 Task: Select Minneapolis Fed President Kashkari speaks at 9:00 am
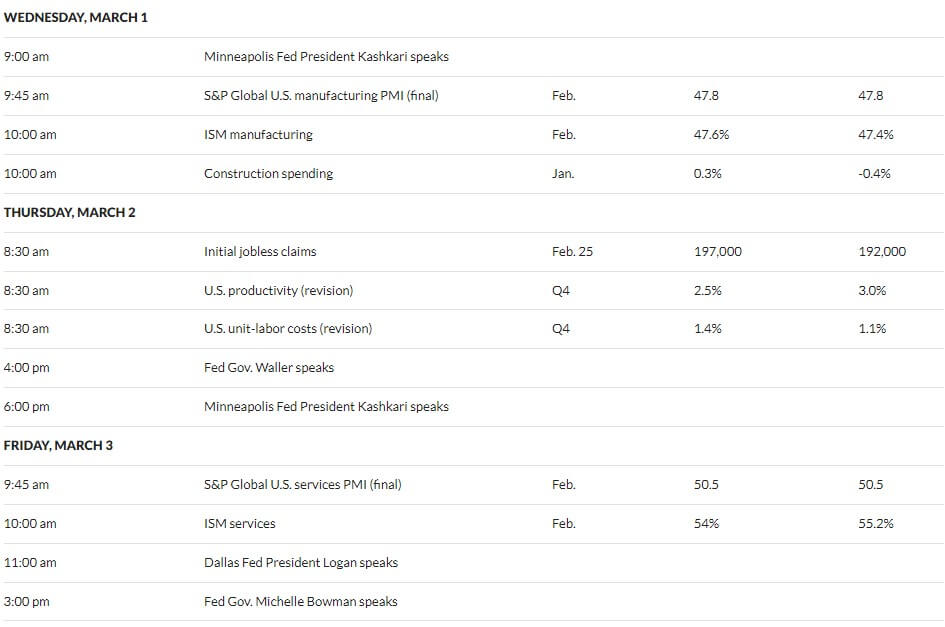(326, 57)
